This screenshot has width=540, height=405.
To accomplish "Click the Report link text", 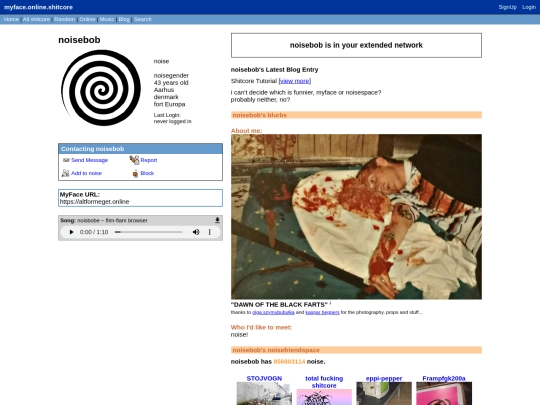I will (x=149, y=160).
